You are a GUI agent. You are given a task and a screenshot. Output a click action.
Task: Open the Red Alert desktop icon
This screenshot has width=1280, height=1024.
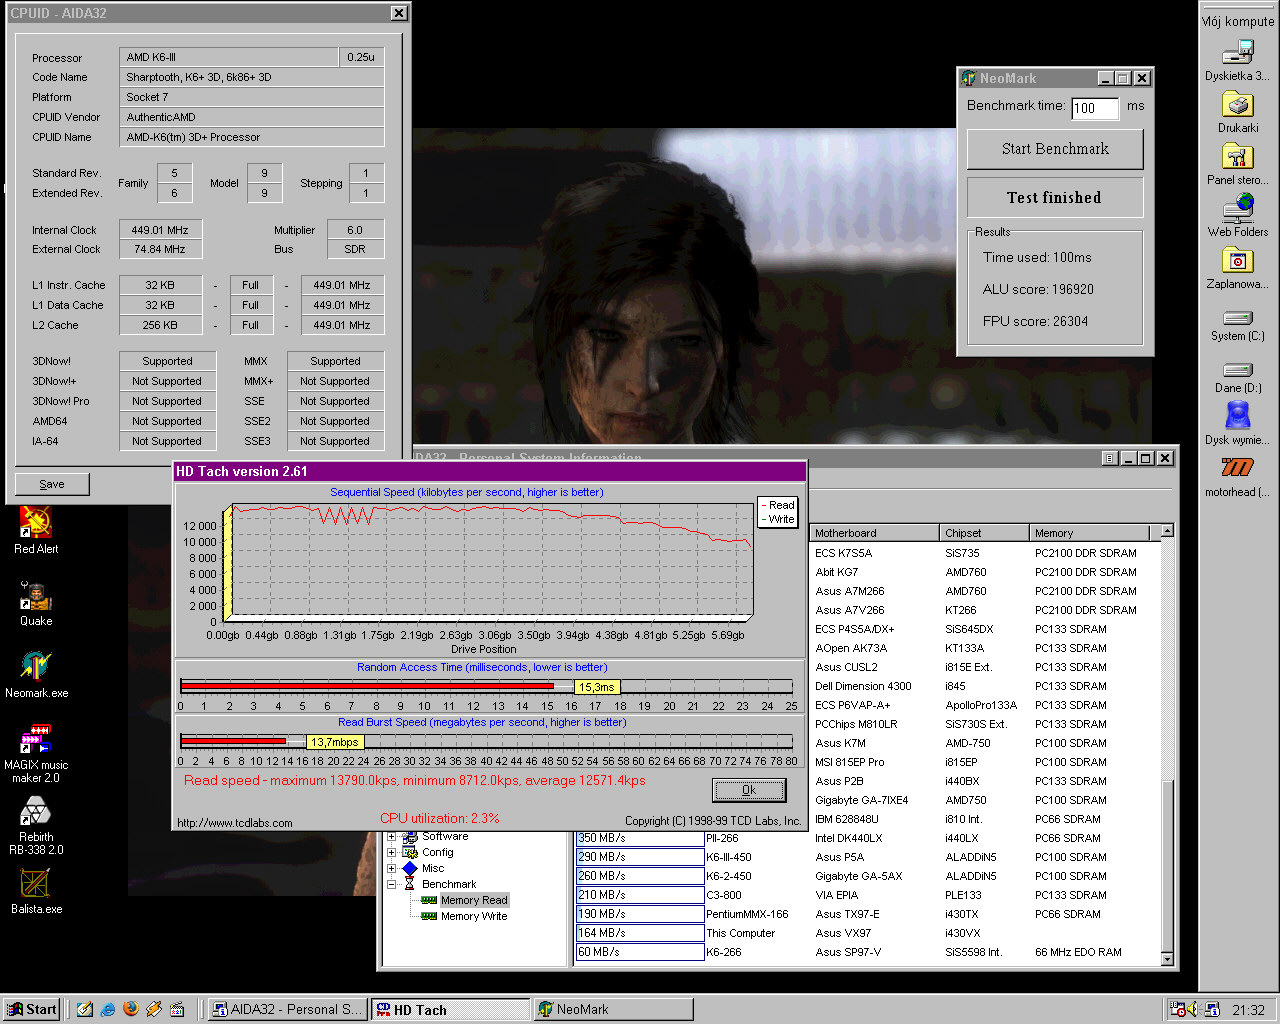36,530
